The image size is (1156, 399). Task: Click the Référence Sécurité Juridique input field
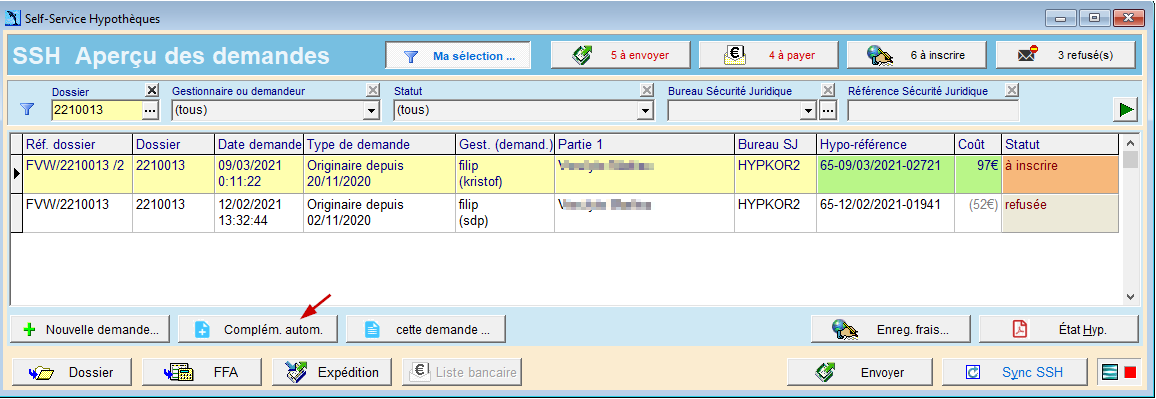click(933, 111)
